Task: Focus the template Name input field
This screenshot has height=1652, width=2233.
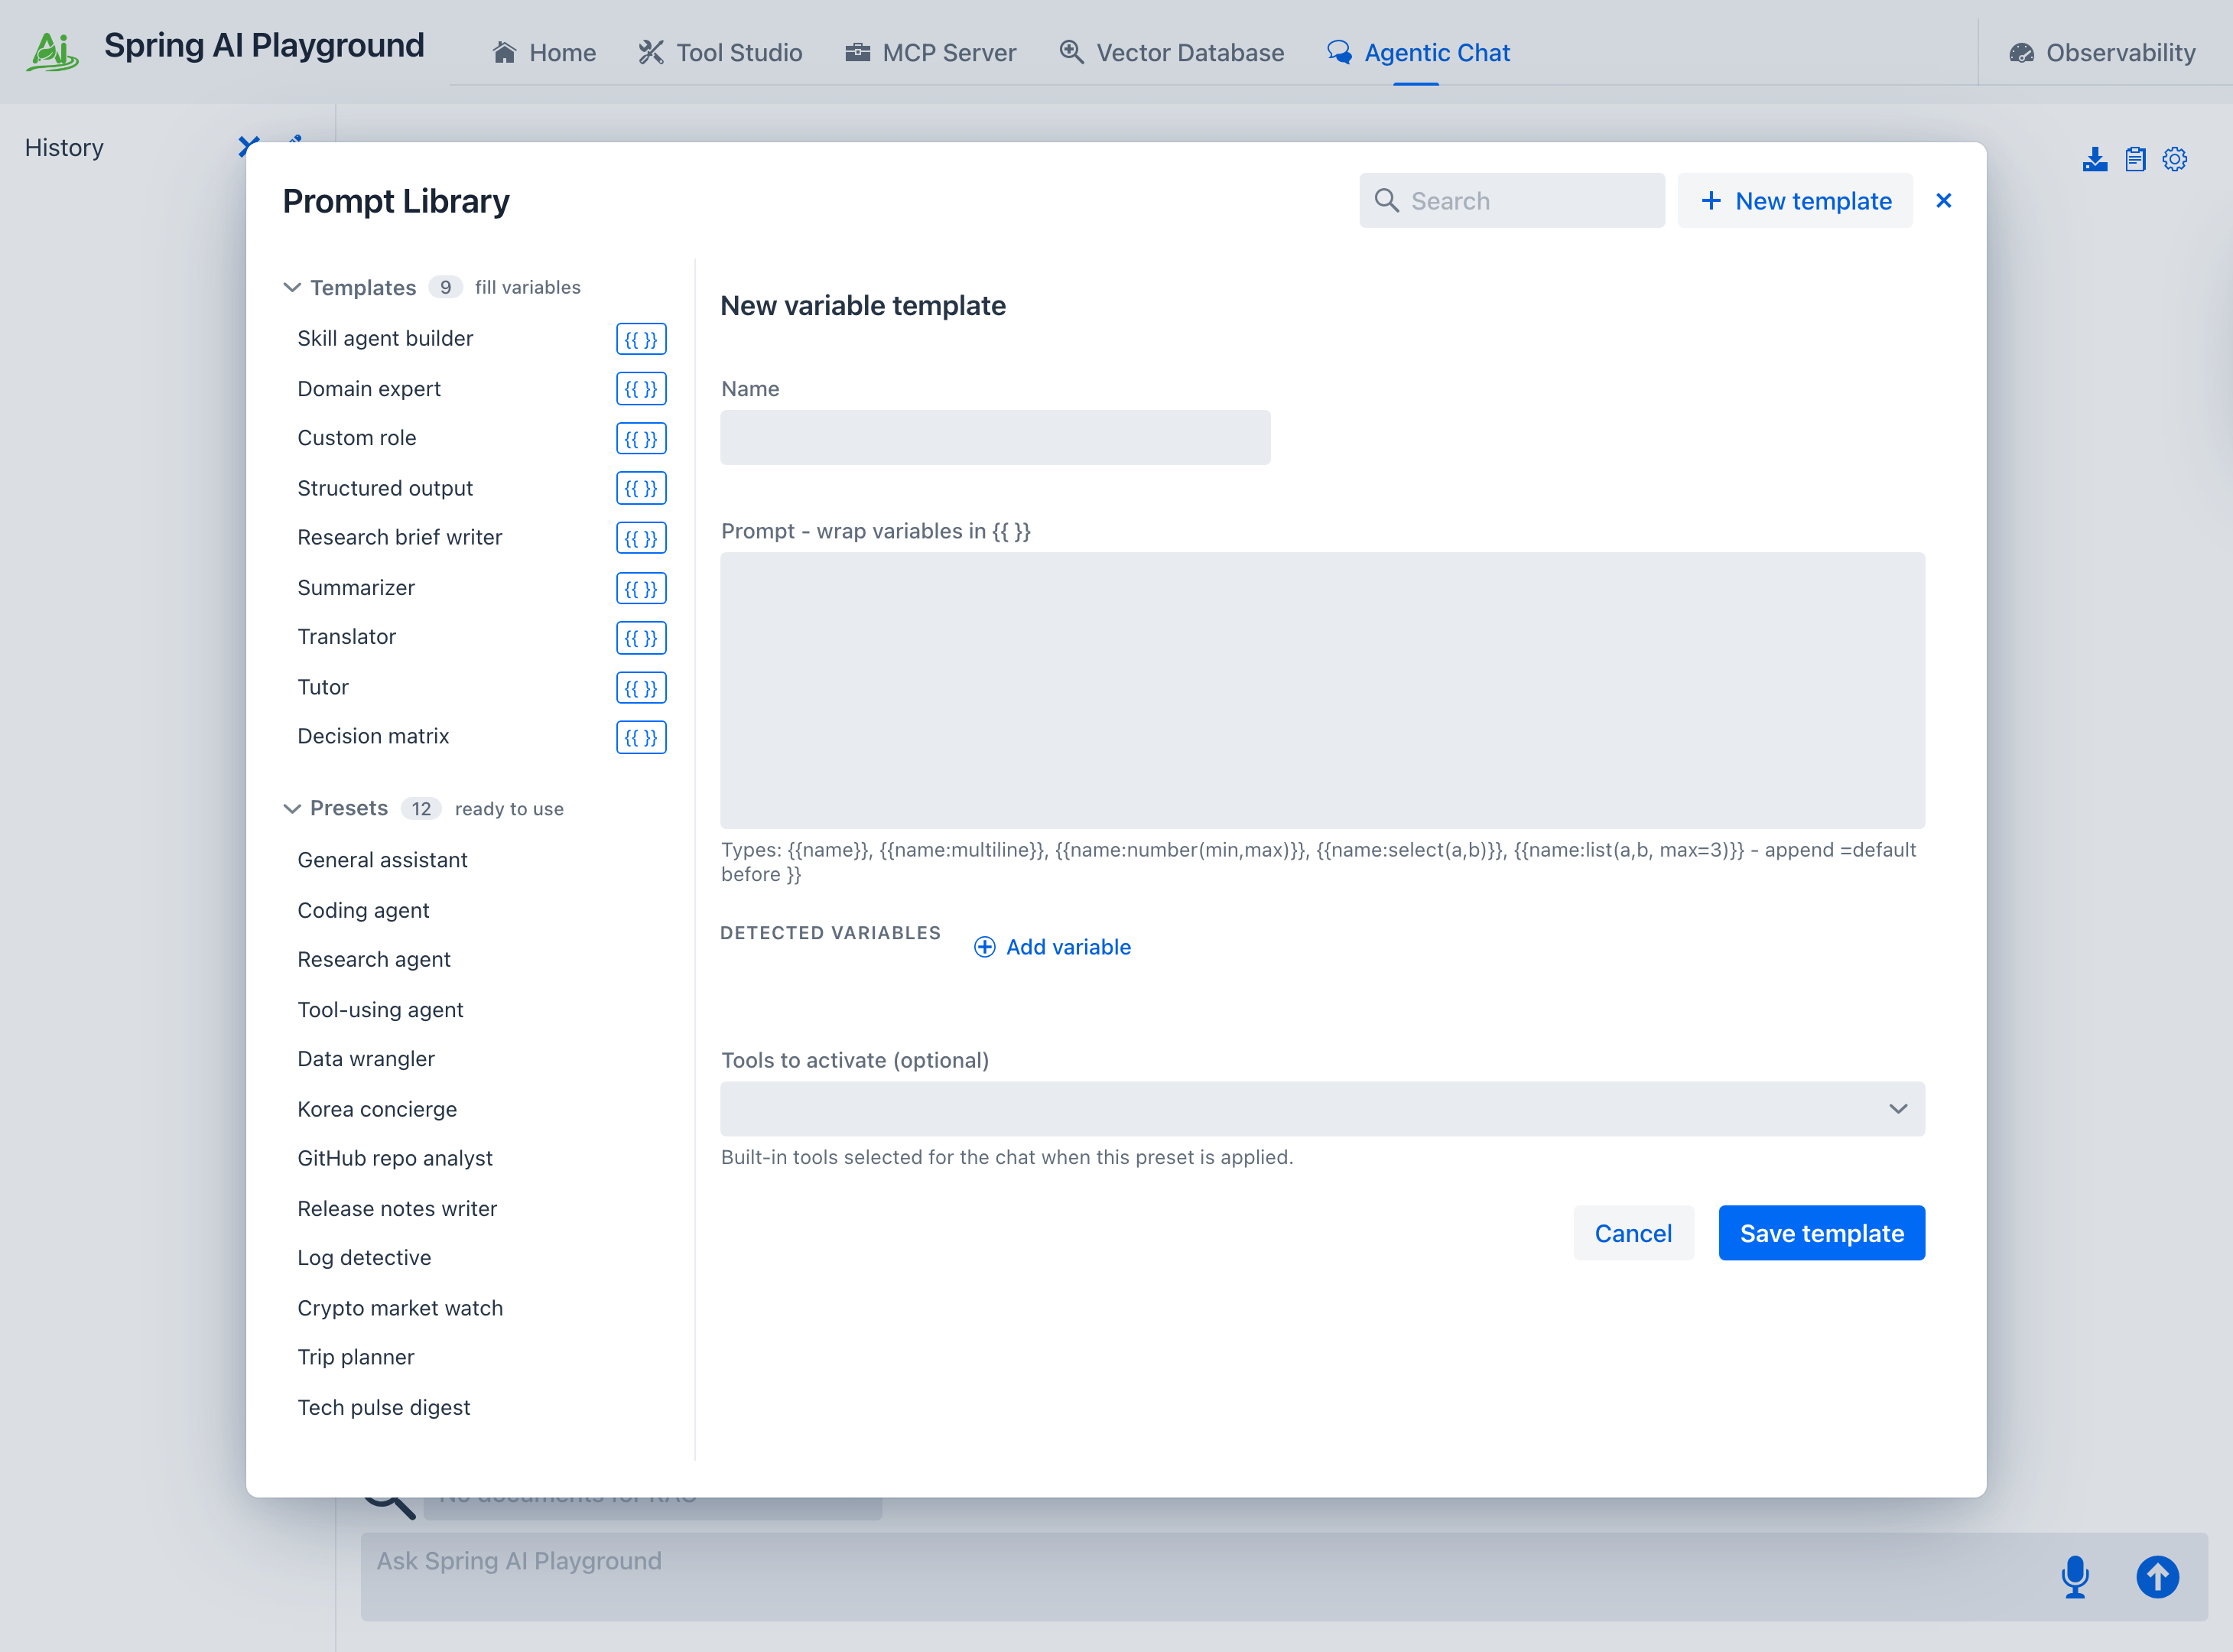Action: pyautogui.click(x=995, y=437)
